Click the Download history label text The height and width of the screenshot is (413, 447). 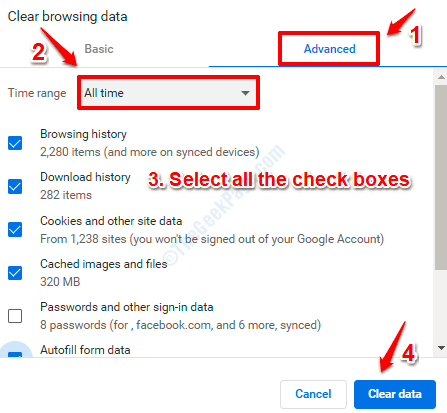[85, 177]
